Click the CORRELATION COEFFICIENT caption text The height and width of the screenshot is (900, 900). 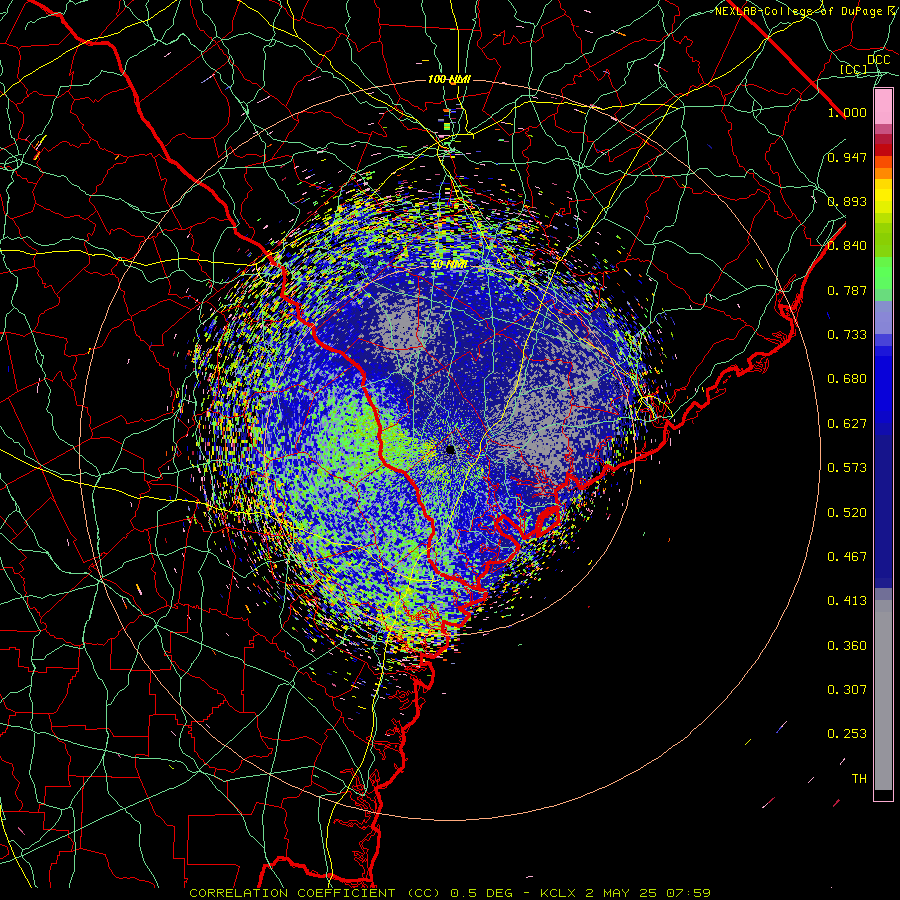pos(292,893)
